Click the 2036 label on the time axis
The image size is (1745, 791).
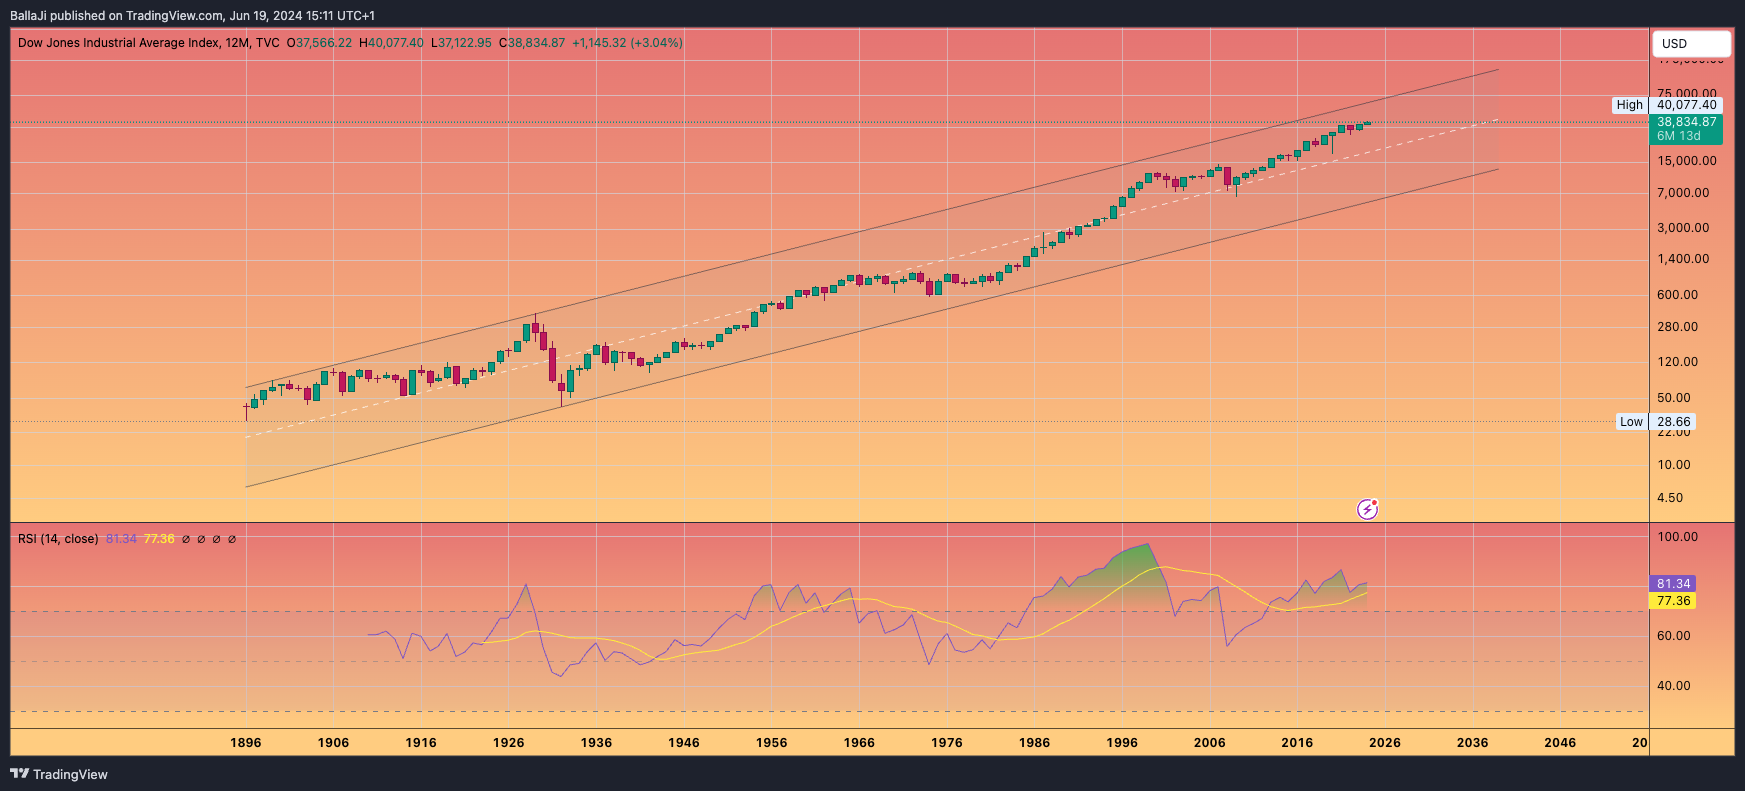[x=1473, y=743]
